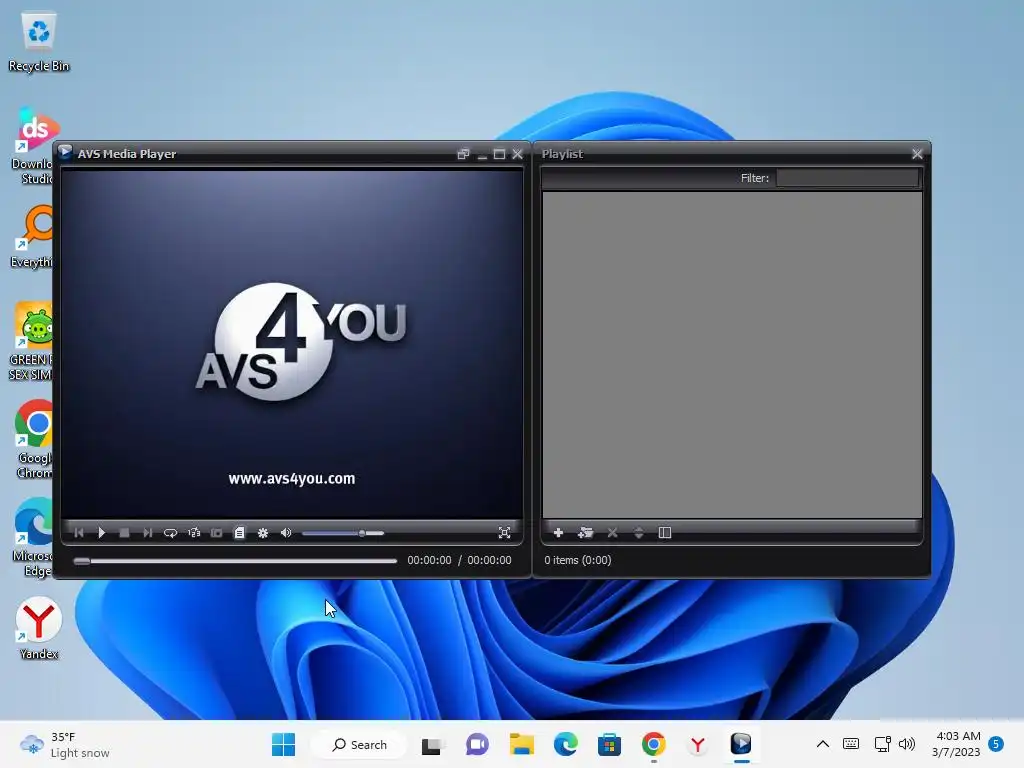Open Yandex Browser from the taskbar

coord(697,744)
